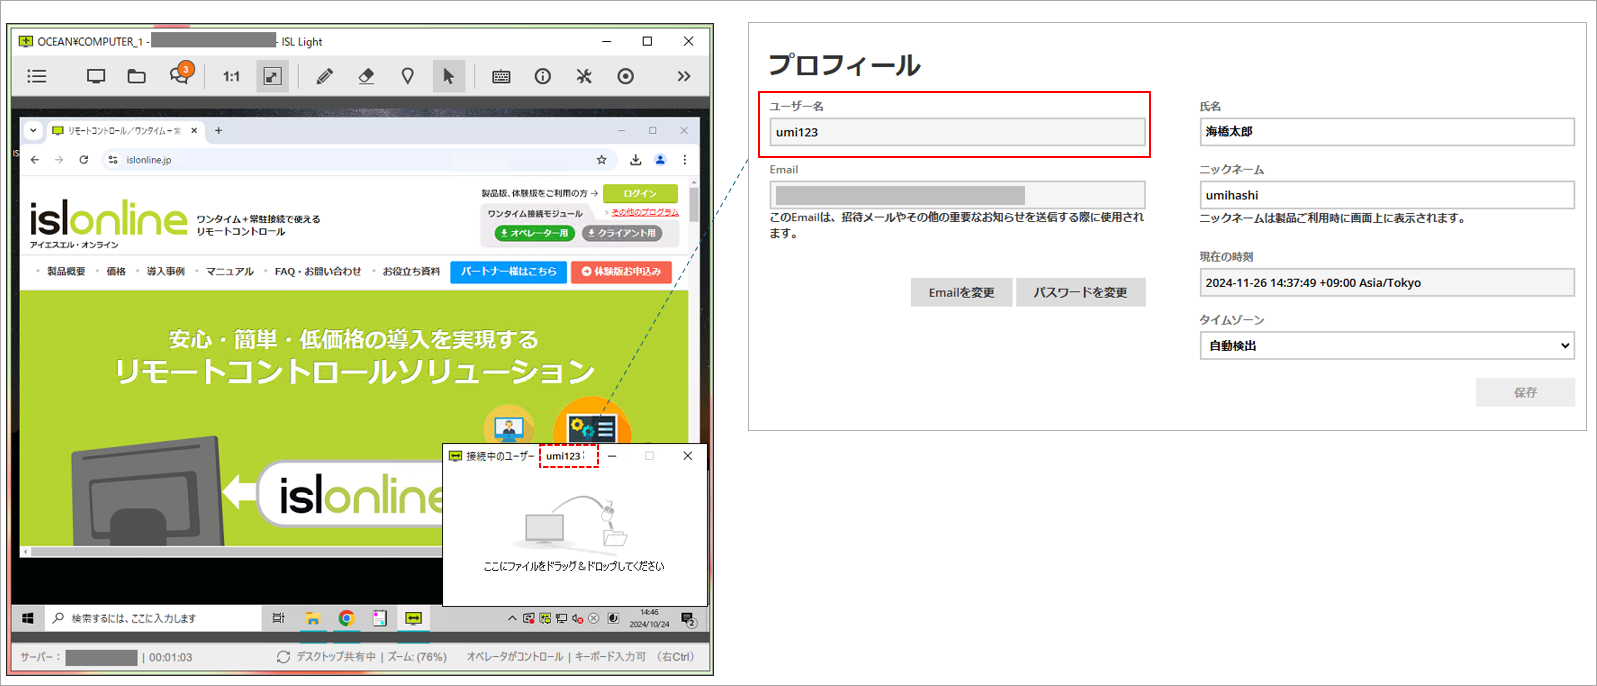The height and width of the screenshot is (686, 1597).
Task: Open Task View on the remote taskbar
Action: (x=278, y=619)
